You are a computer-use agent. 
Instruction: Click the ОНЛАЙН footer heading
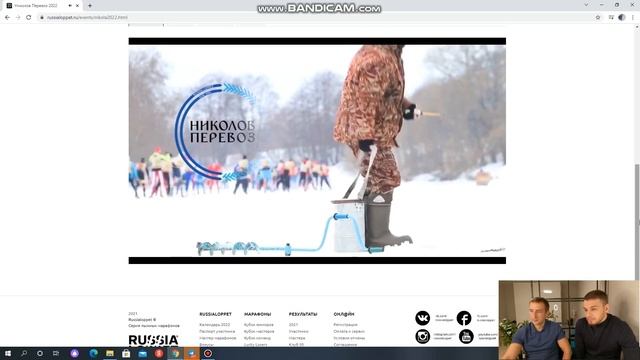tap(344, 314)
